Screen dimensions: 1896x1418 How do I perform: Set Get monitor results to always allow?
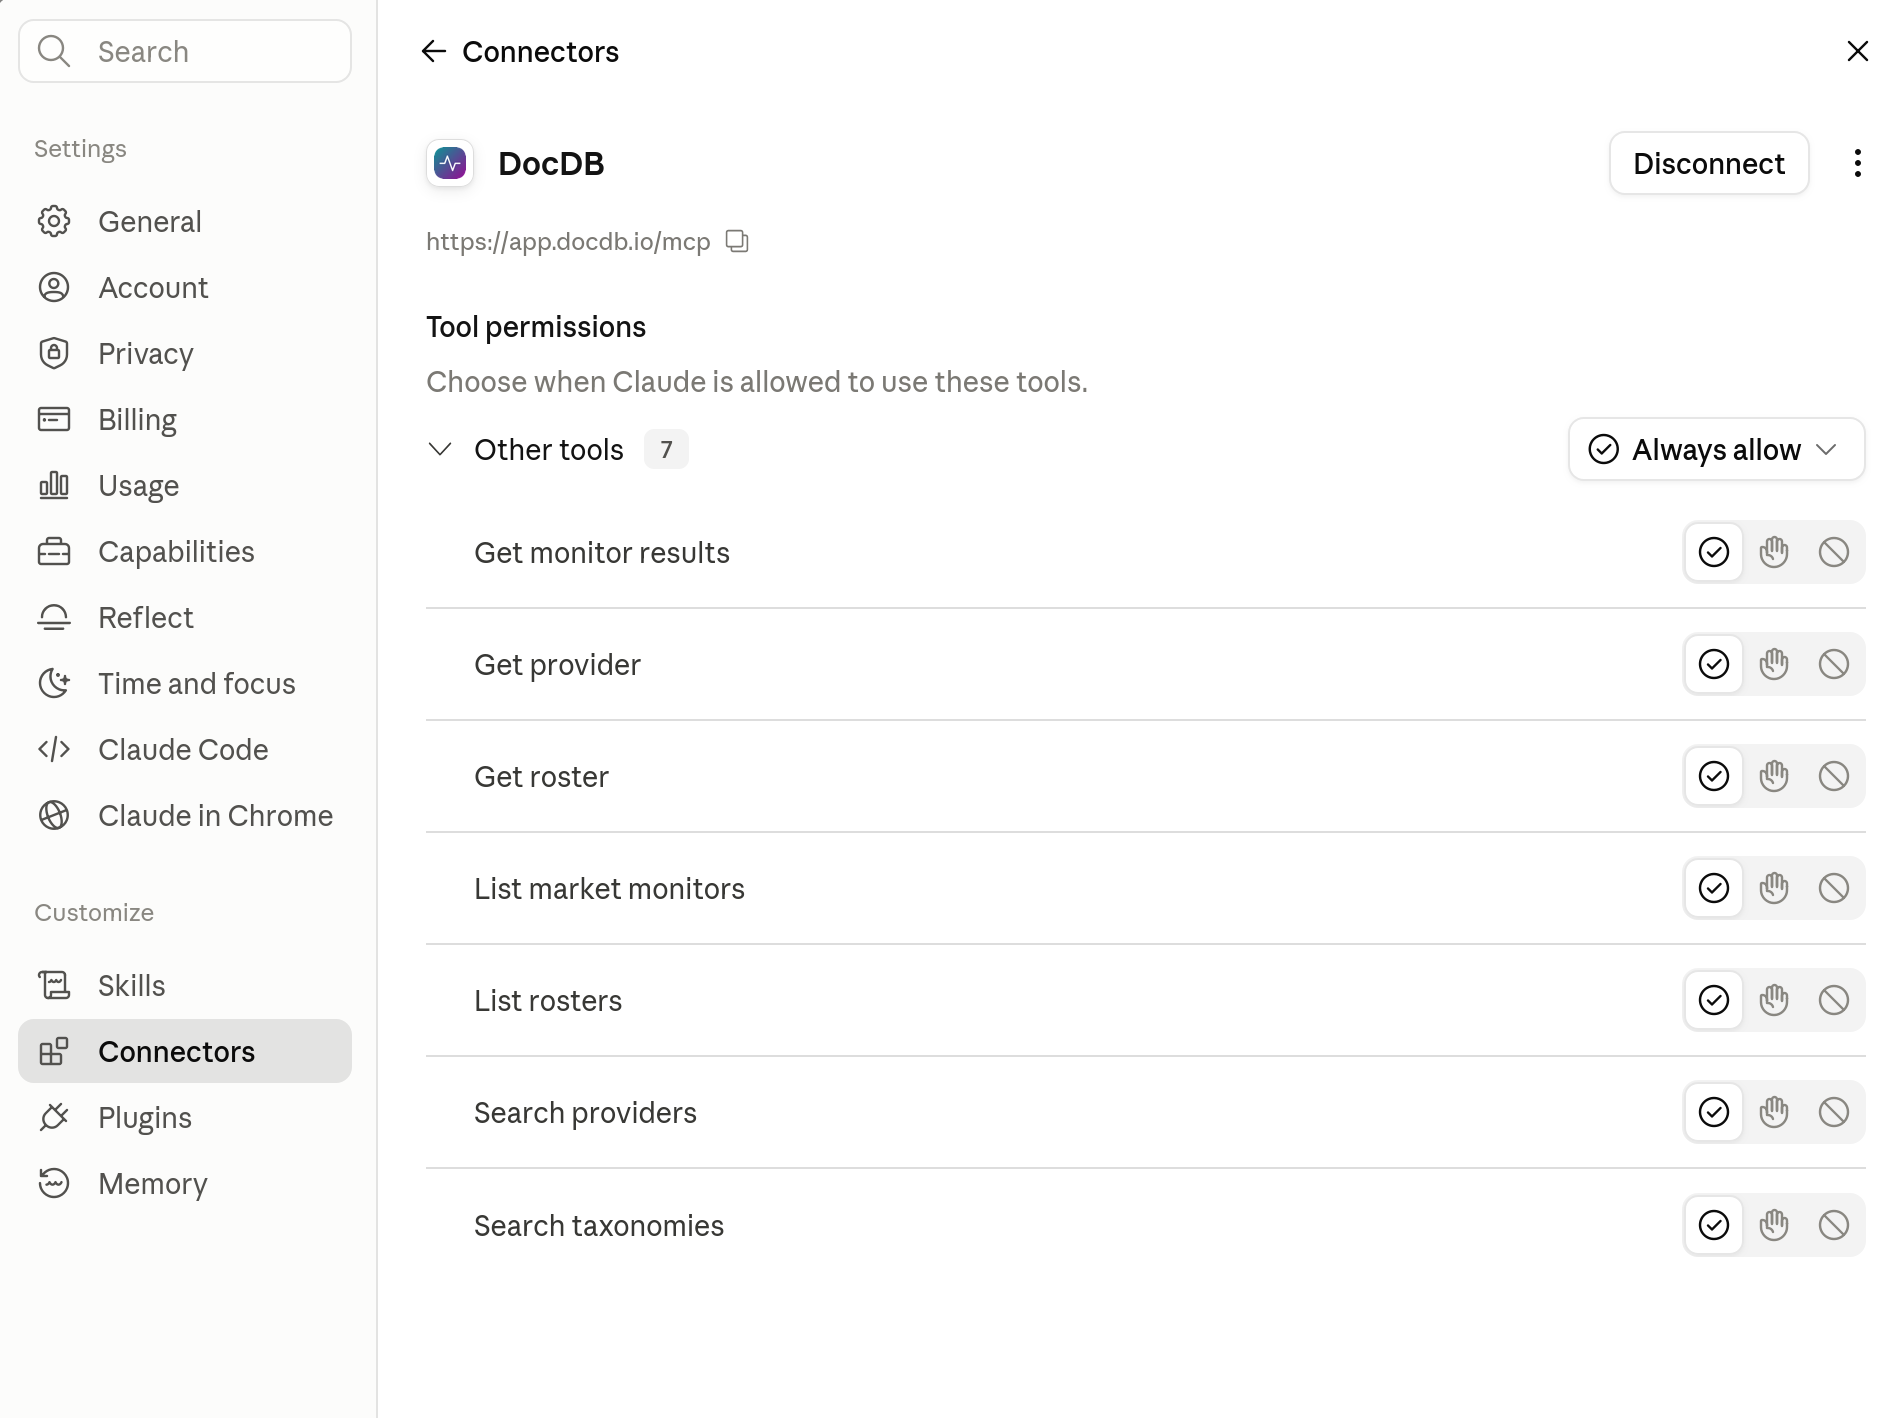1714,552
